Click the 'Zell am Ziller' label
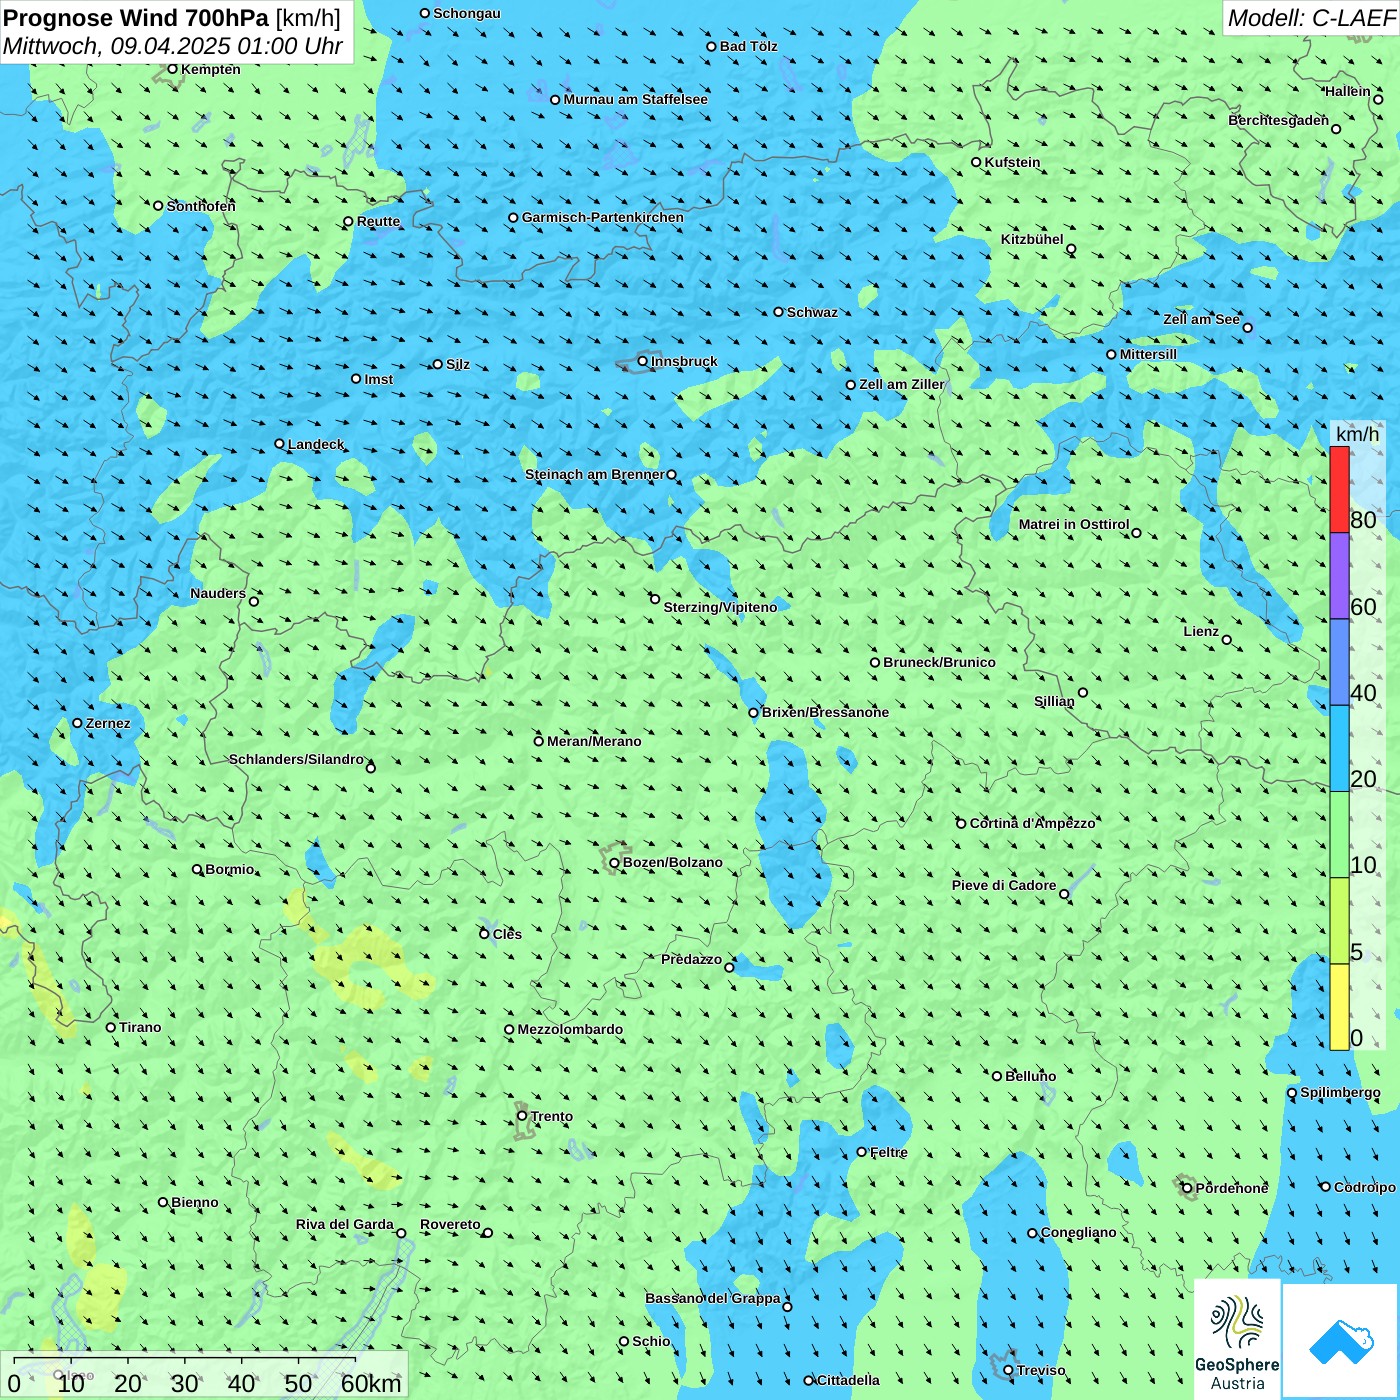1400x1400 pixels. pos(902,384)
